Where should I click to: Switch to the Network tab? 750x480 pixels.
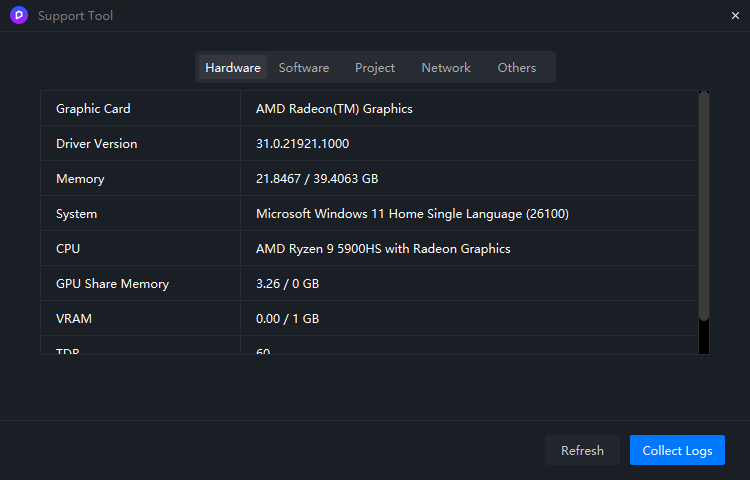pos(446,67)
